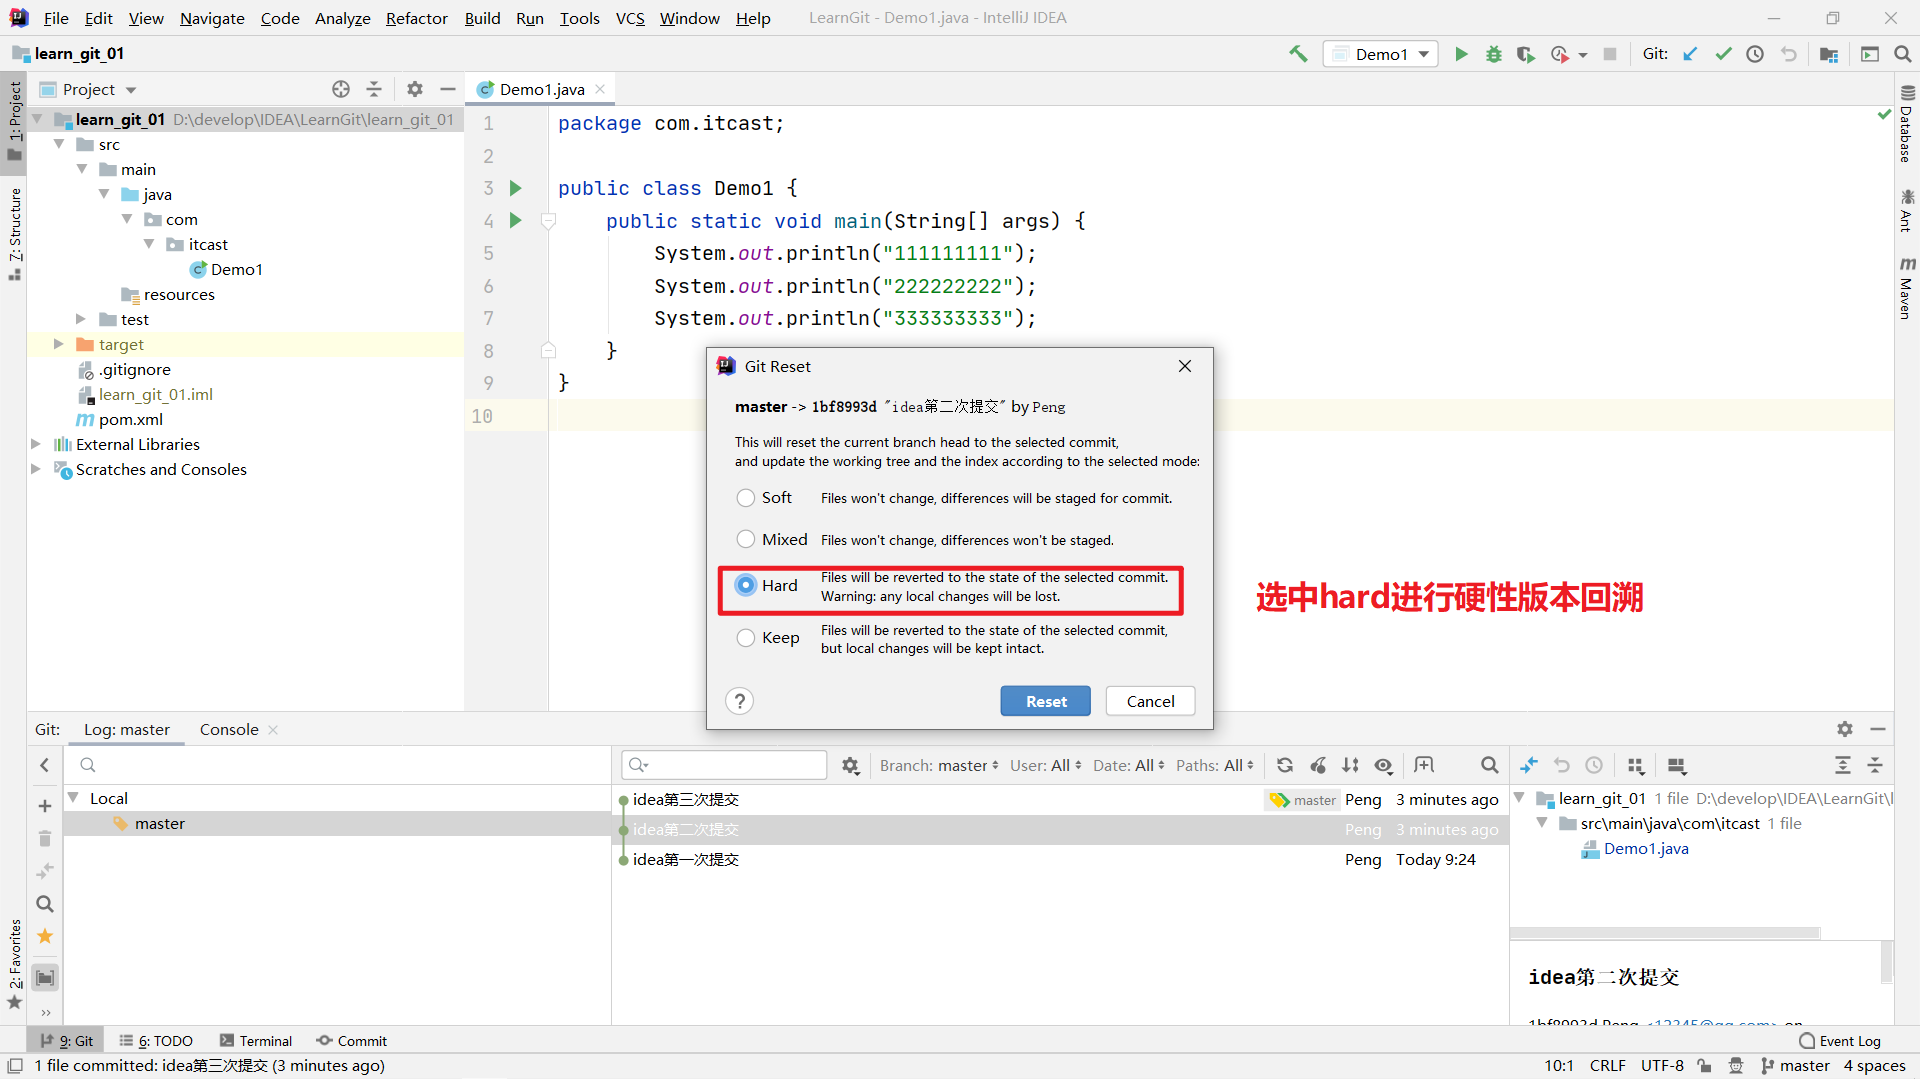Refresh the Git log
Viewport: 1920px width, 1079px height.
[1285, 765]
